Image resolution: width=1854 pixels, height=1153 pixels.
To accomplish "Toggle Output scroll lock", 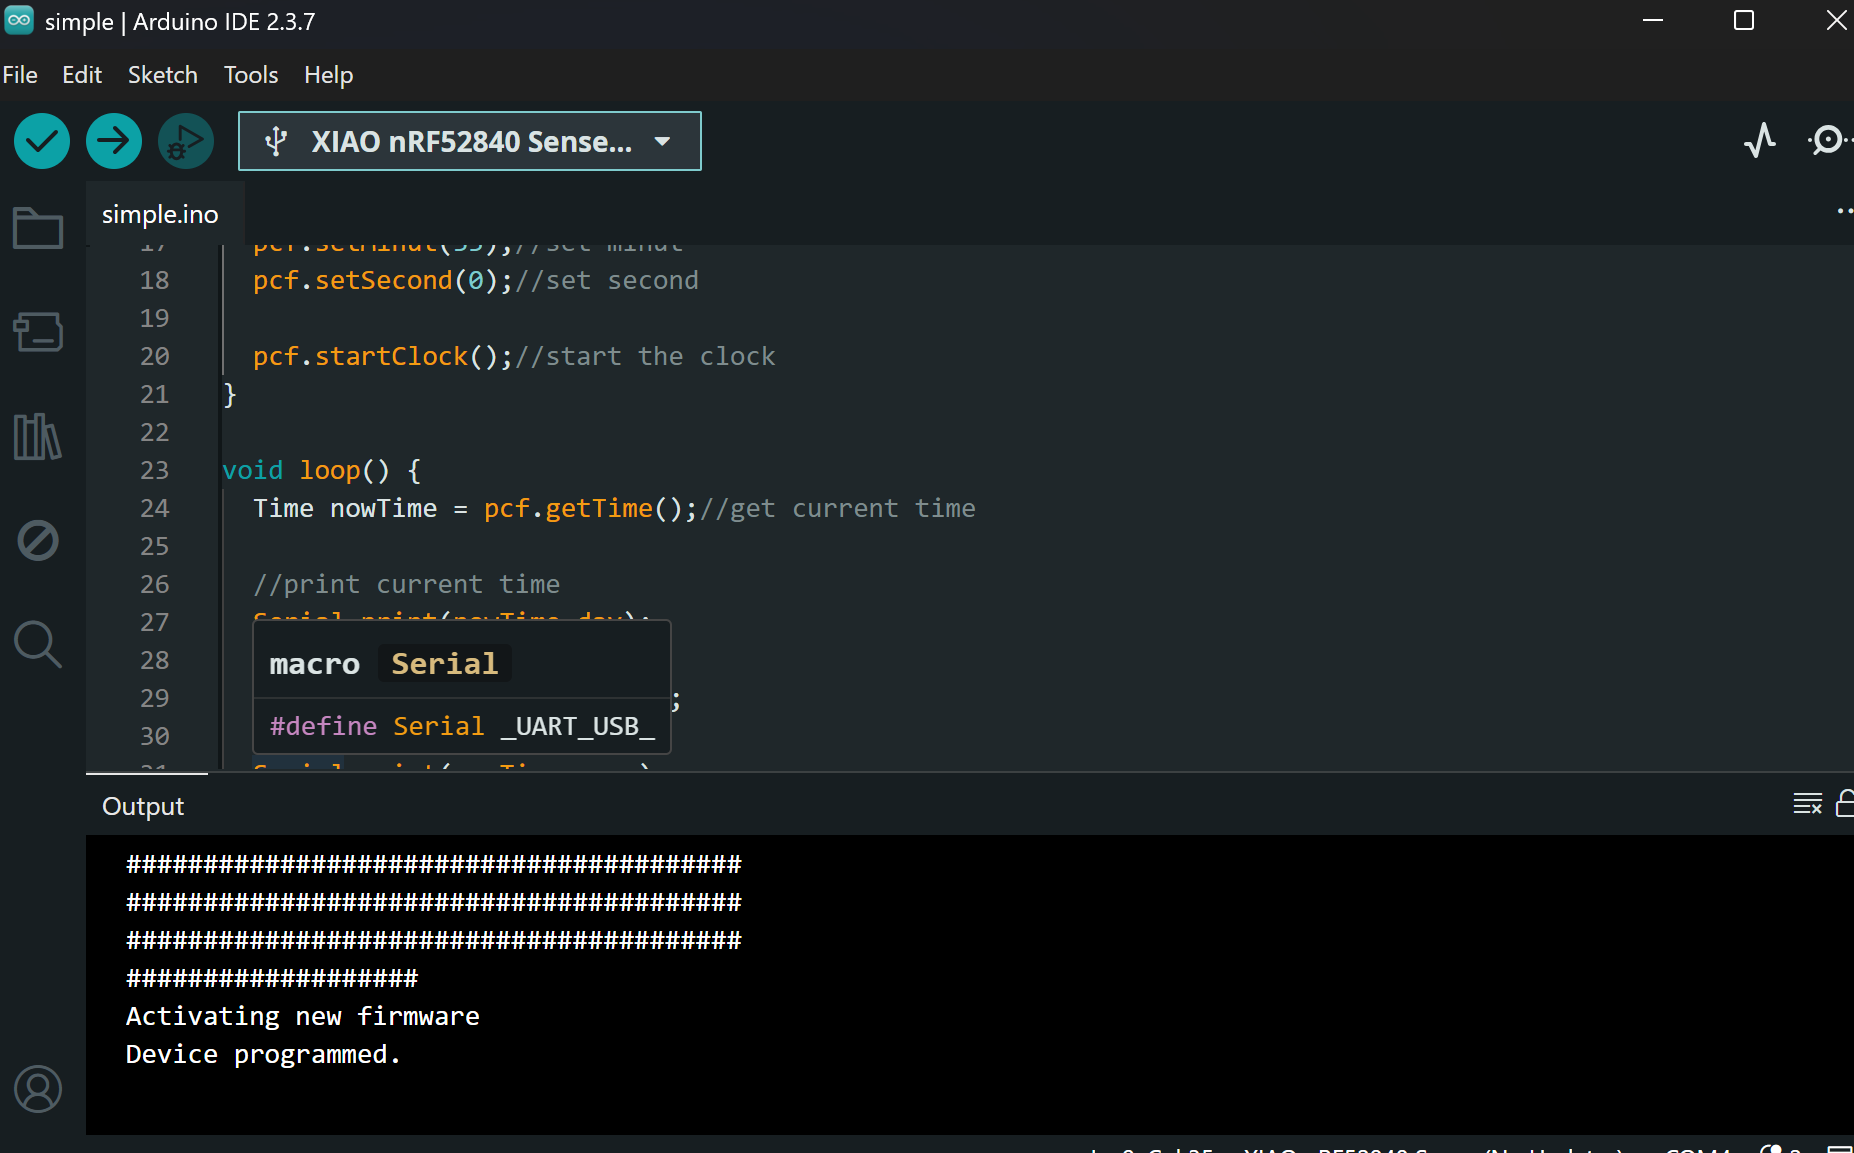I will (x=1846, y=804).
